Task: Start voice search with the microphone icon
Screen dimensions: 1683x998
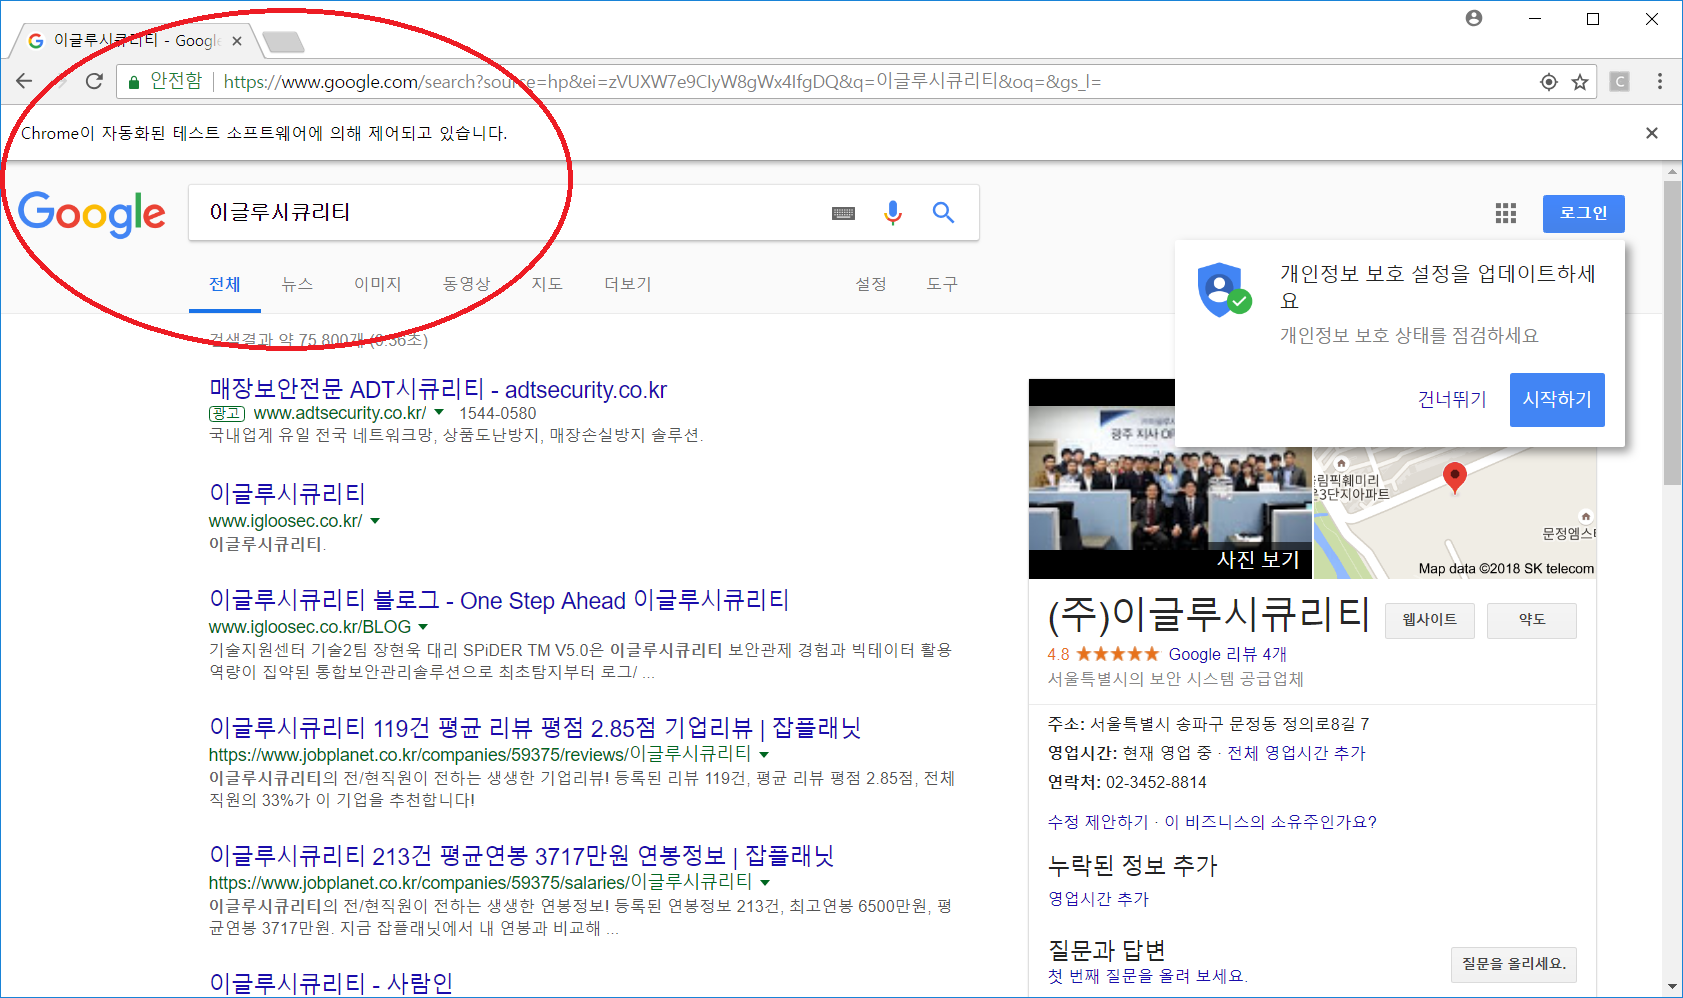Action: click(x=893, y=212)
